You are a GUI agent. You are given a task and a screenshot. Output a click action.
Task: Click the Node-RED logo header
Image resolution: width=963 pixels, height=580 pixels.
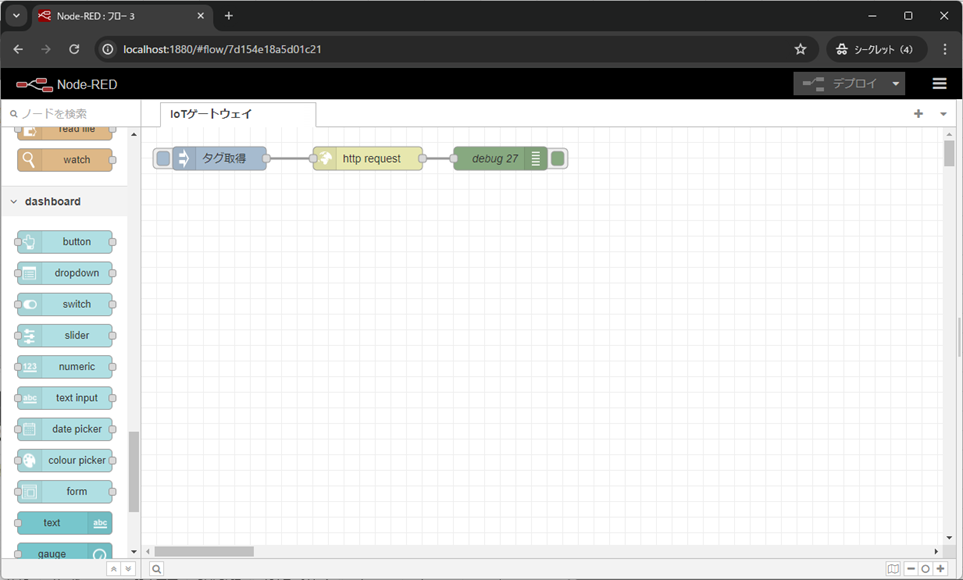point(66,85)
